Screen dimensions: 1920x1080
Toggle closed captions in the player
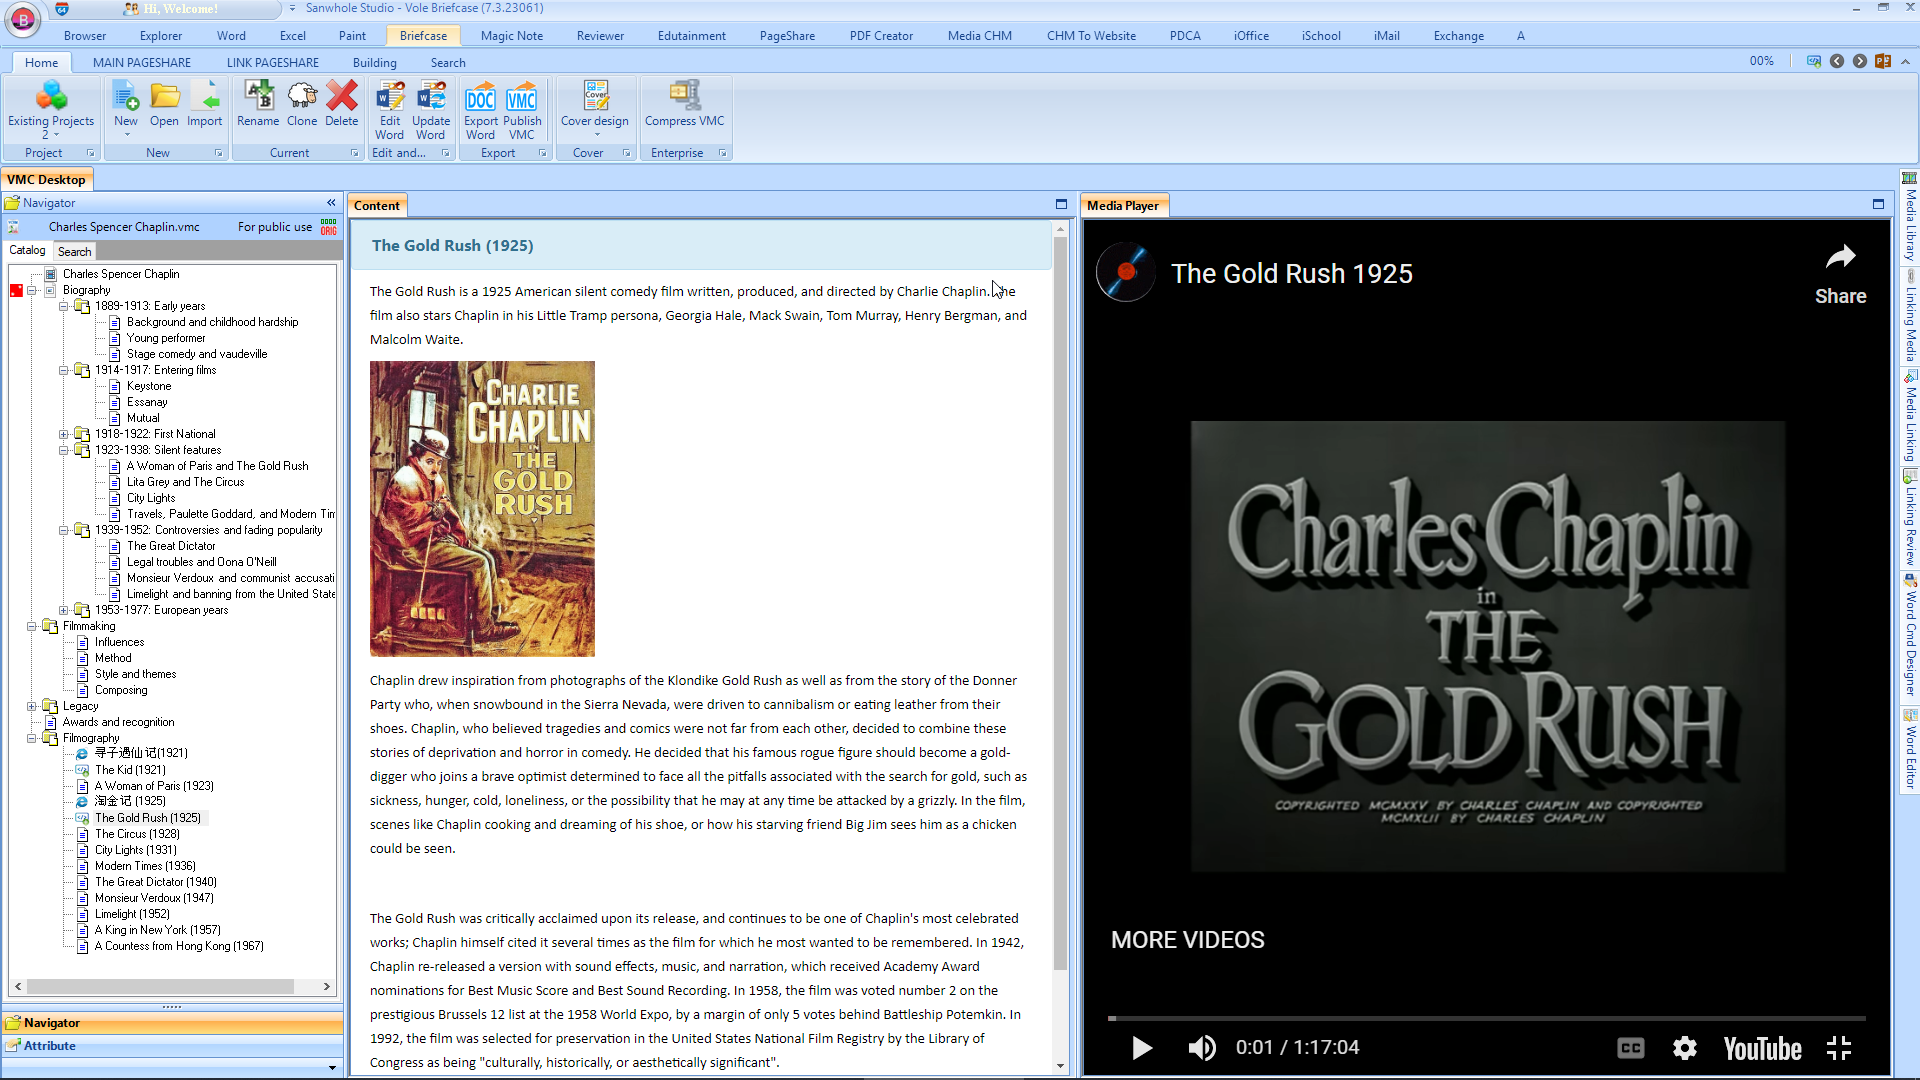point(1631,1047)
